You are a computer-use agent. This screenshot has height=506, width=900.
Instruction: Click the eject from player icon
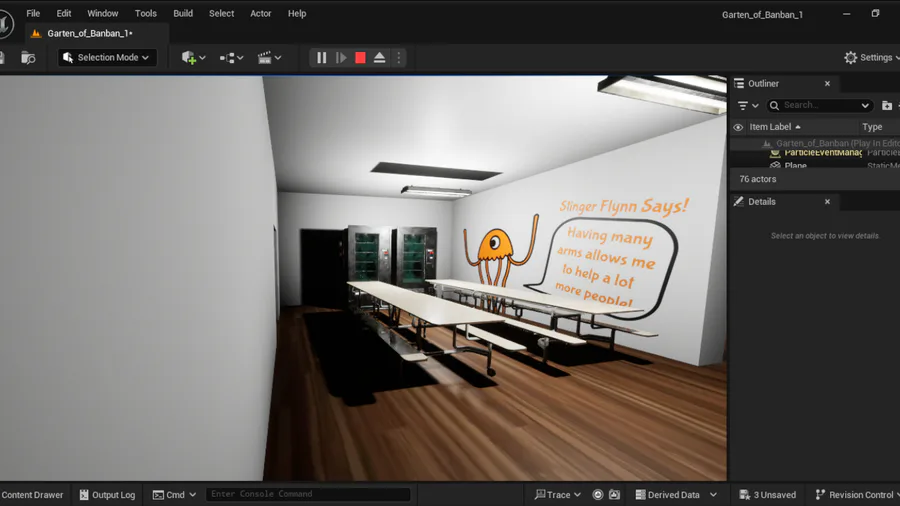click(379, 57)
